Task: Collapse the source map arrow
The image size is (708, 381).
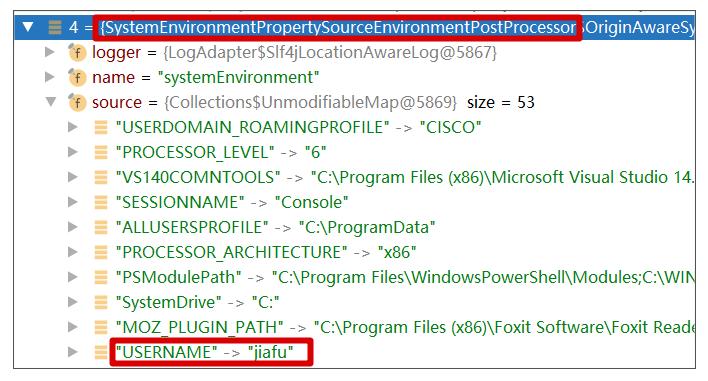Action: click(51, 102)
